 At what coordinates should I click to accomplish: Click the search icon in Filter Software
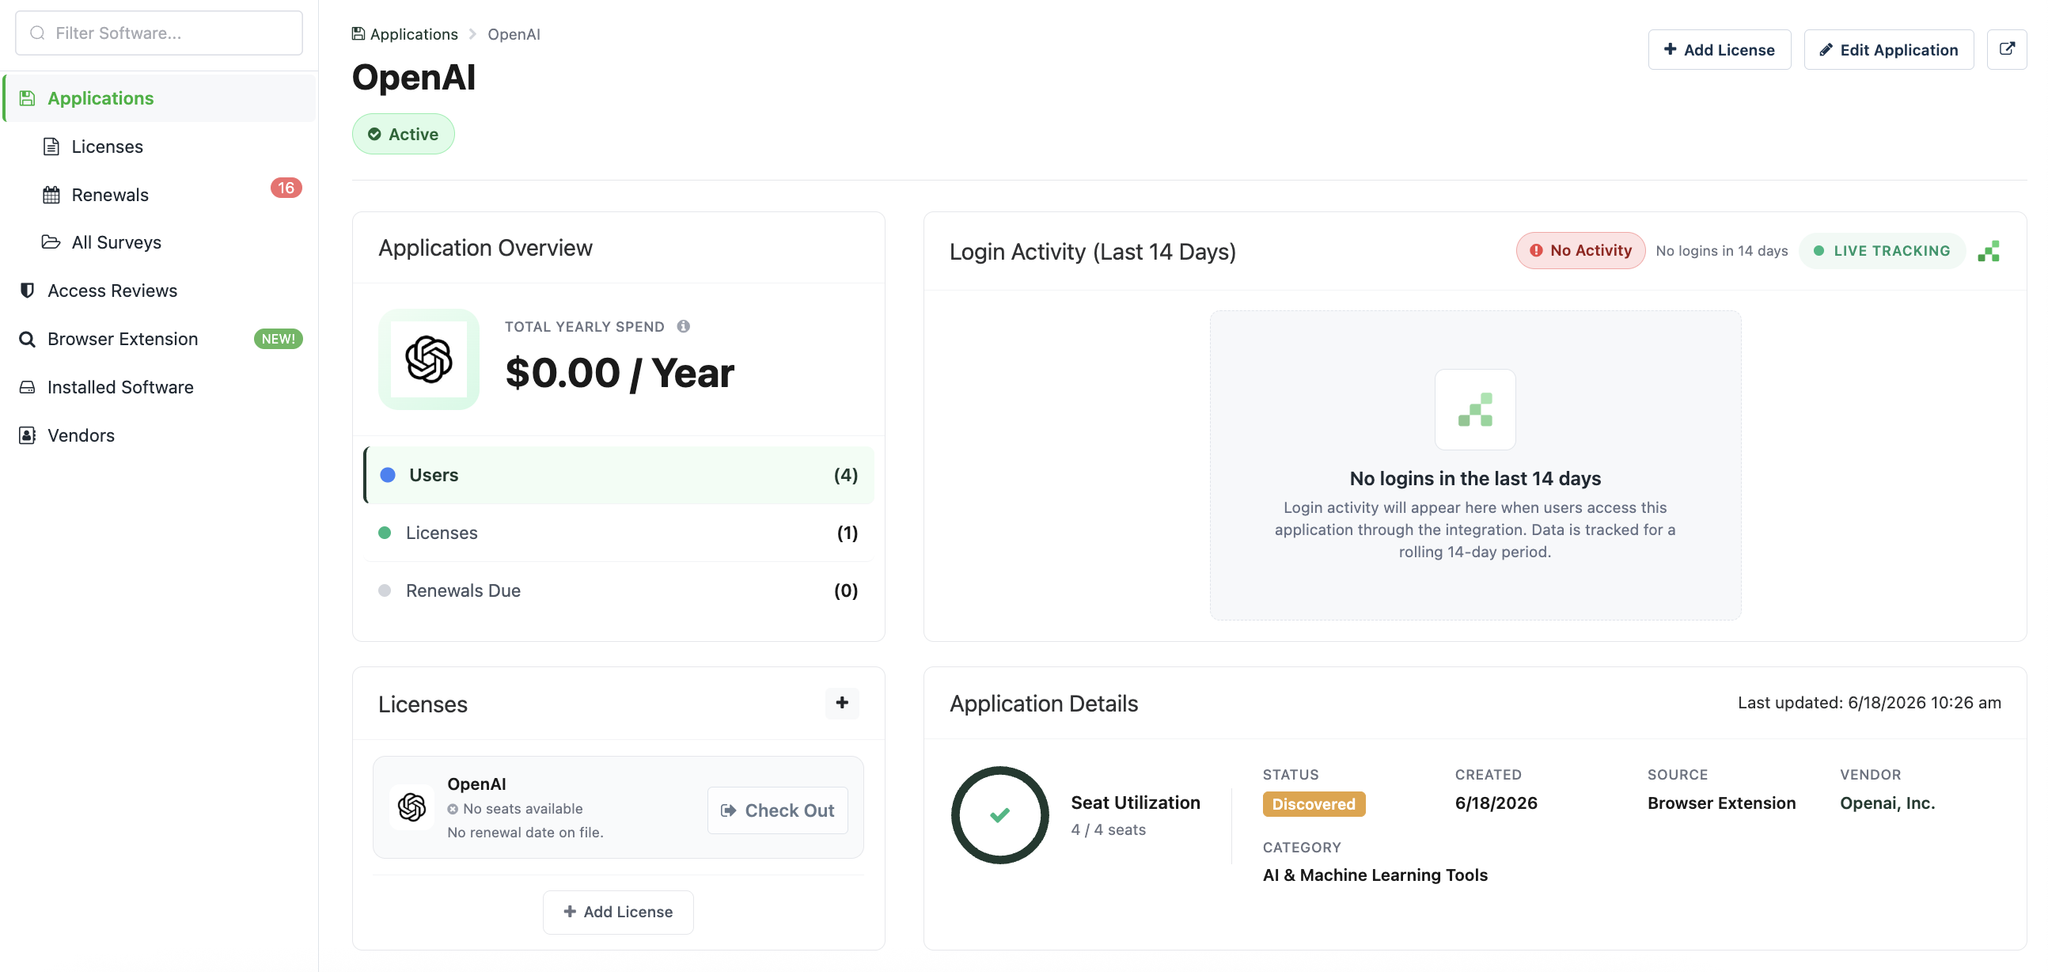click(x=38, y=33)
